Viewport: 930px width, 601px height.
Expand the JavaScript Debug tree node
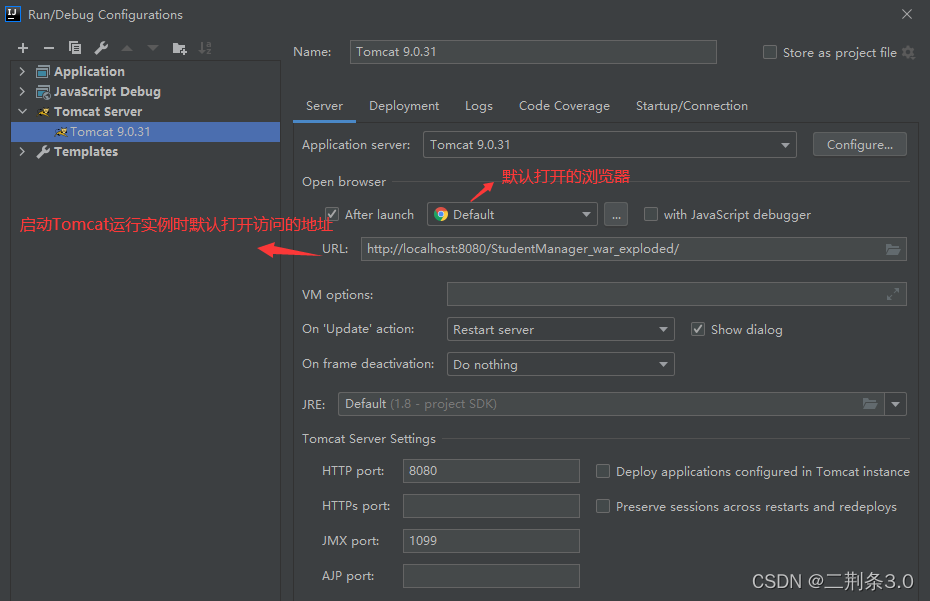tap(23, 91)
